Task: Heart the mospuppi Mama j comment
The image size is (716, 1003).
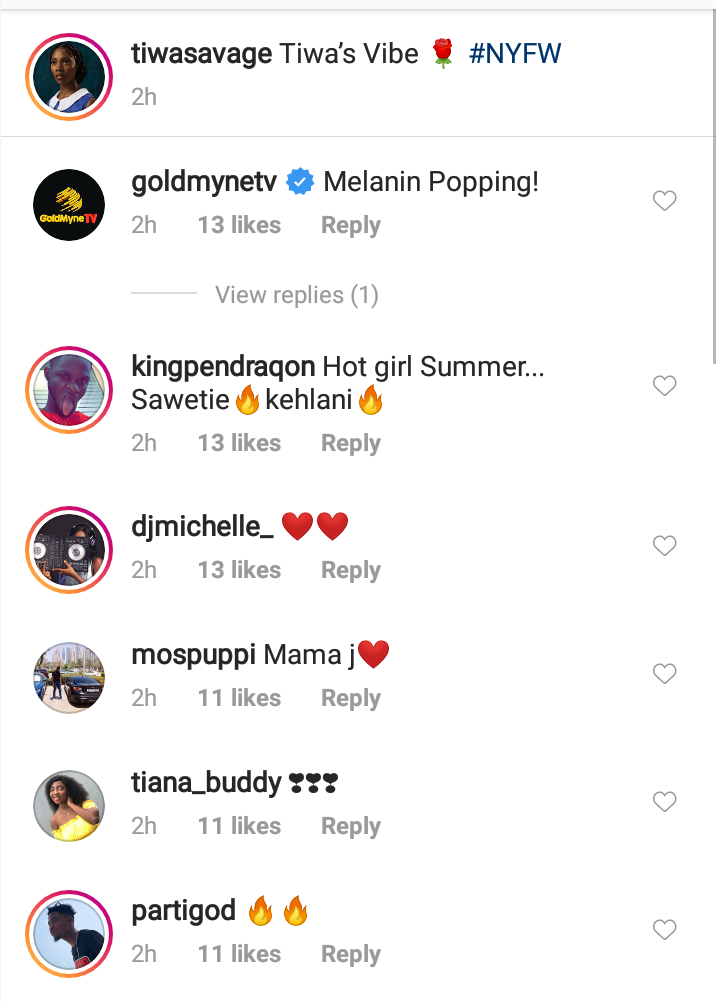Action: pyautogui.click(x=664, y=674)
